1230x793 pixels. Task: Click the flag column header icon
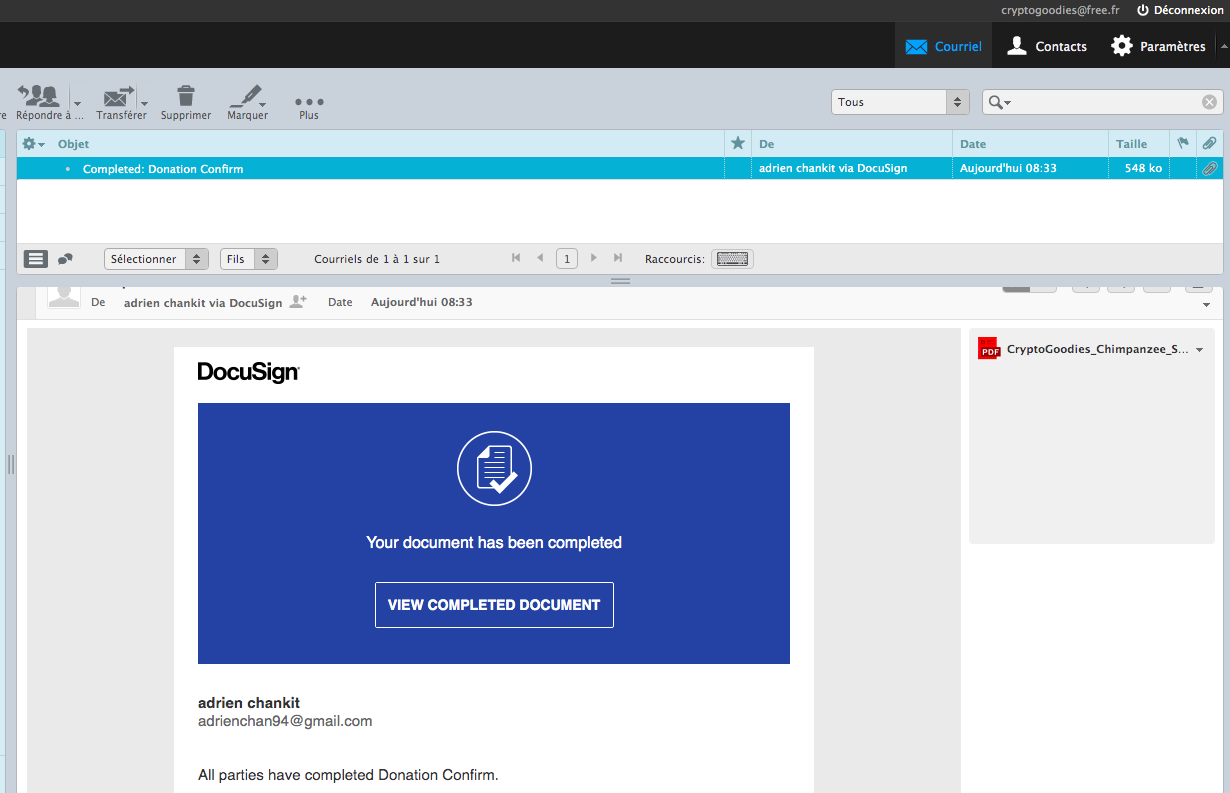[1183, 143]
